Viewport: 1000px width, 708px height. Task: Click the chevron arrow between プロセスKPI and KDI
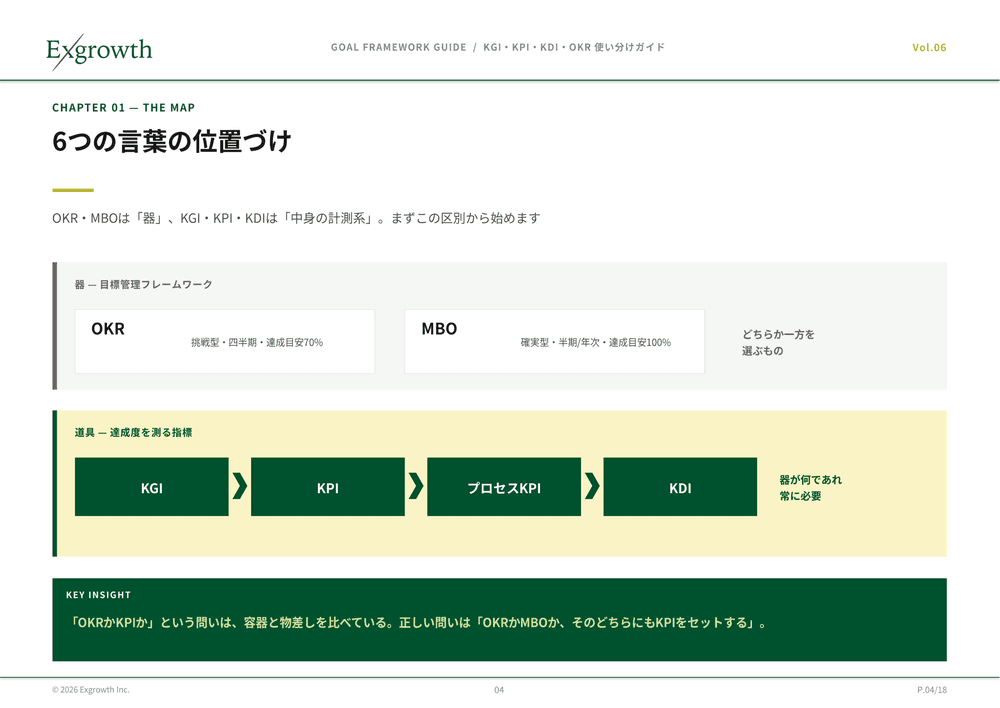[592, 486]
